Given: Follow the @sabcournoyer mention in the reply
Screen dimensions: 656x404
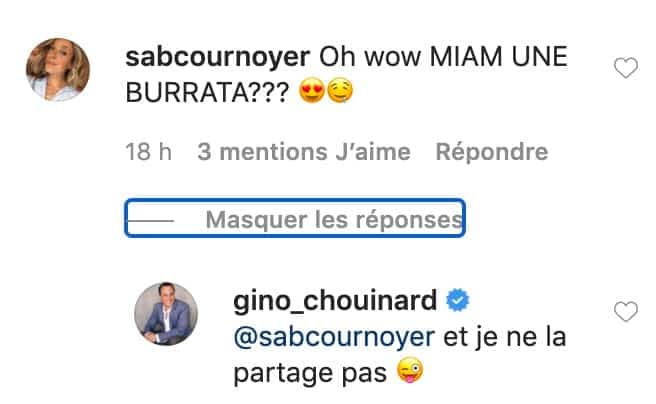Looking at the screenshot, I should click(334, 337).
